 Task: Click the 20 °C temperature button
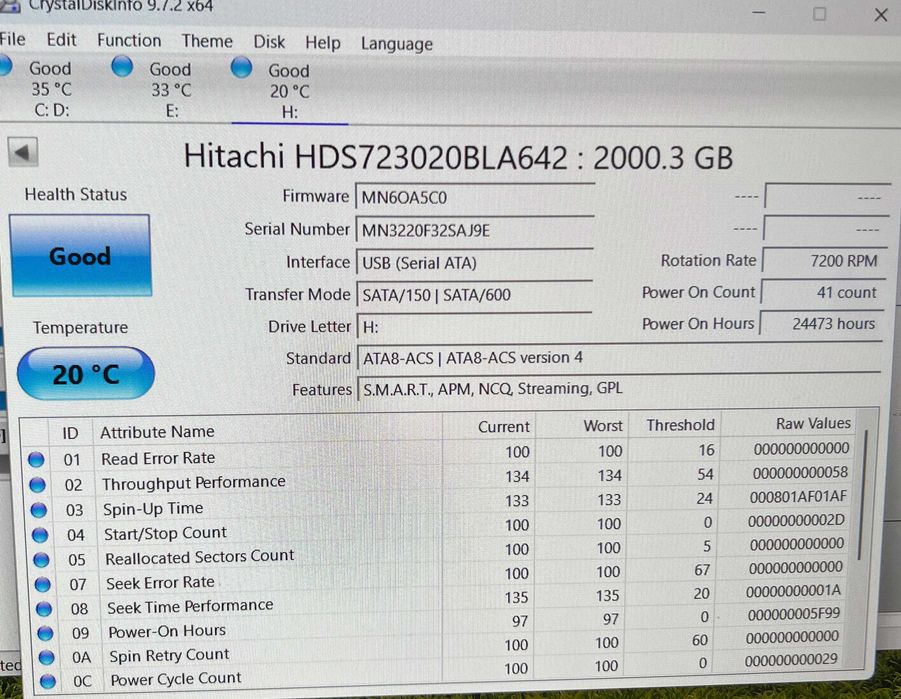click(x=86, y=374)
